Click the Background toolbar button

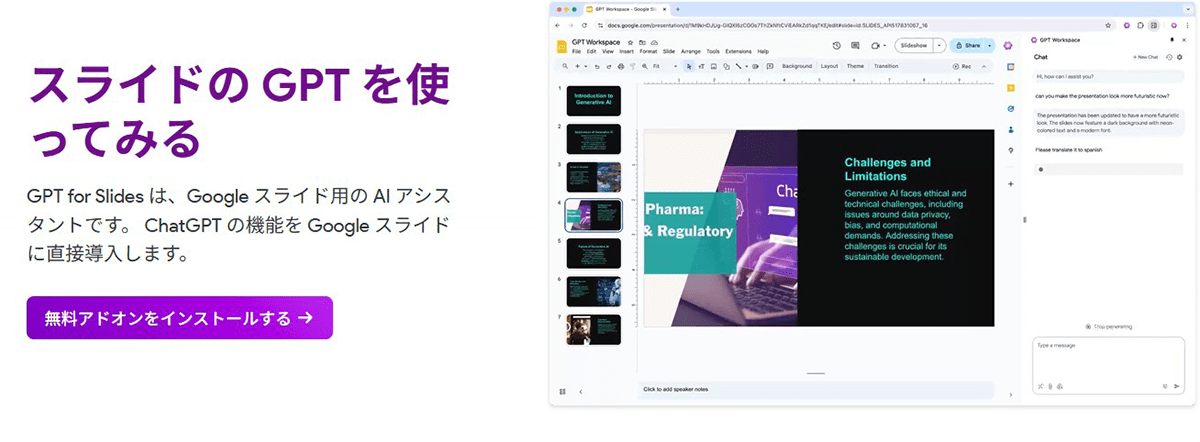(796, 66)
